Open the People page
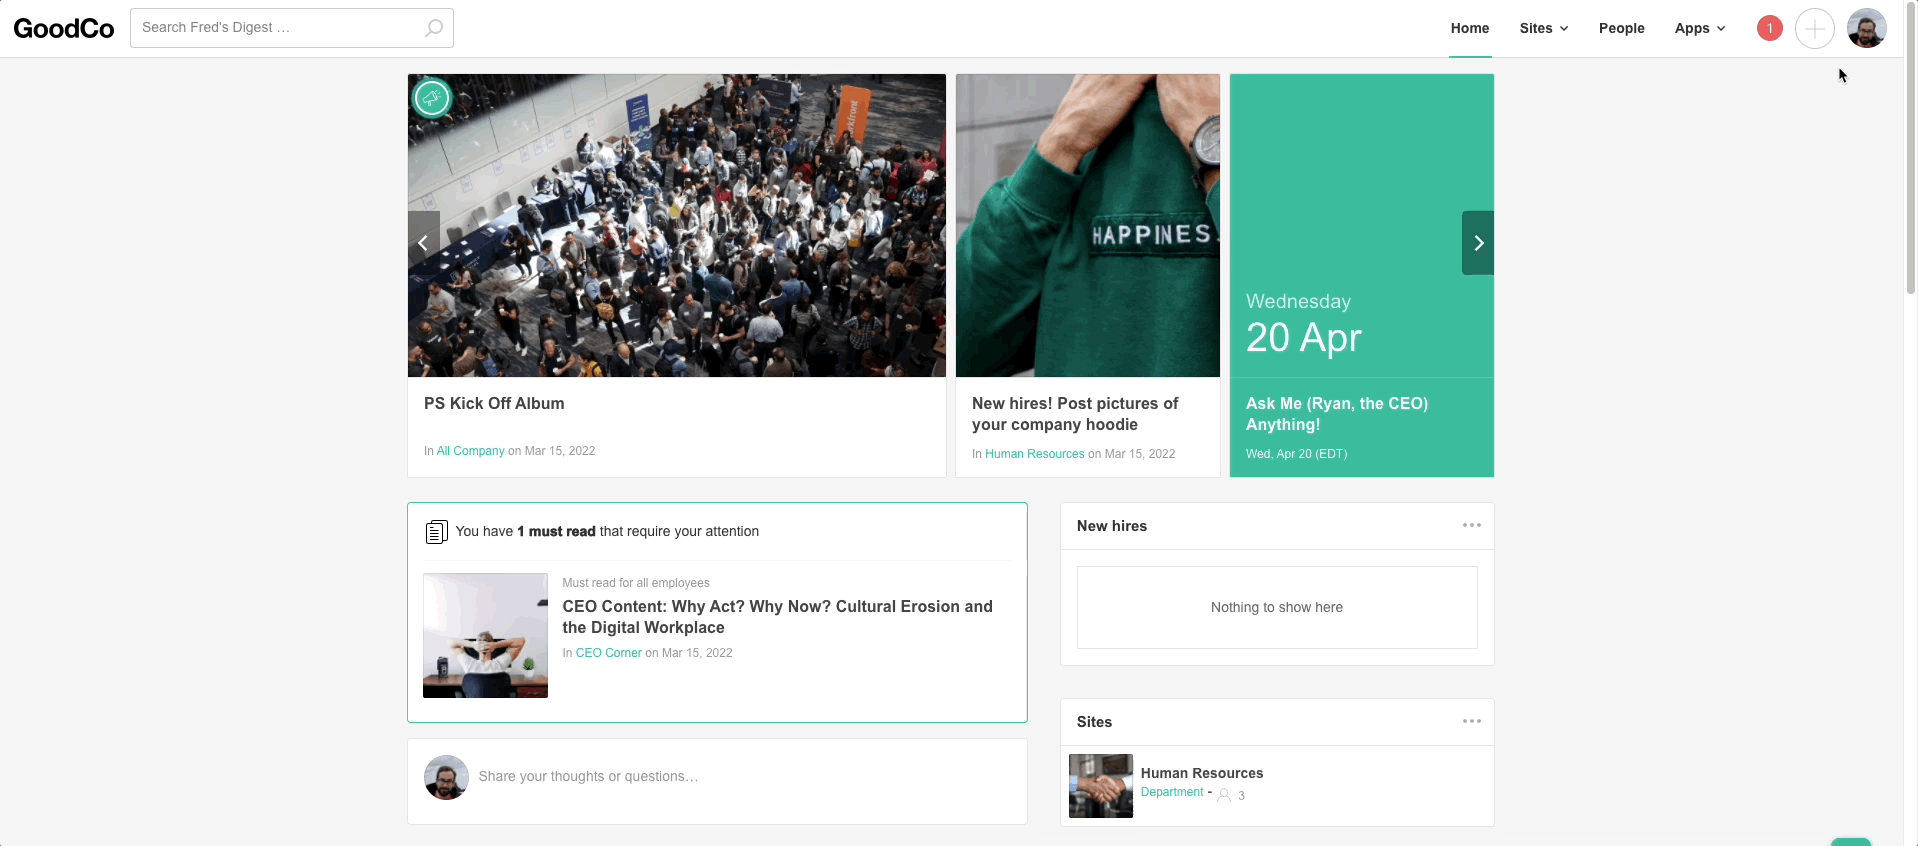 pyautogui.click(x=1621, y=28)
